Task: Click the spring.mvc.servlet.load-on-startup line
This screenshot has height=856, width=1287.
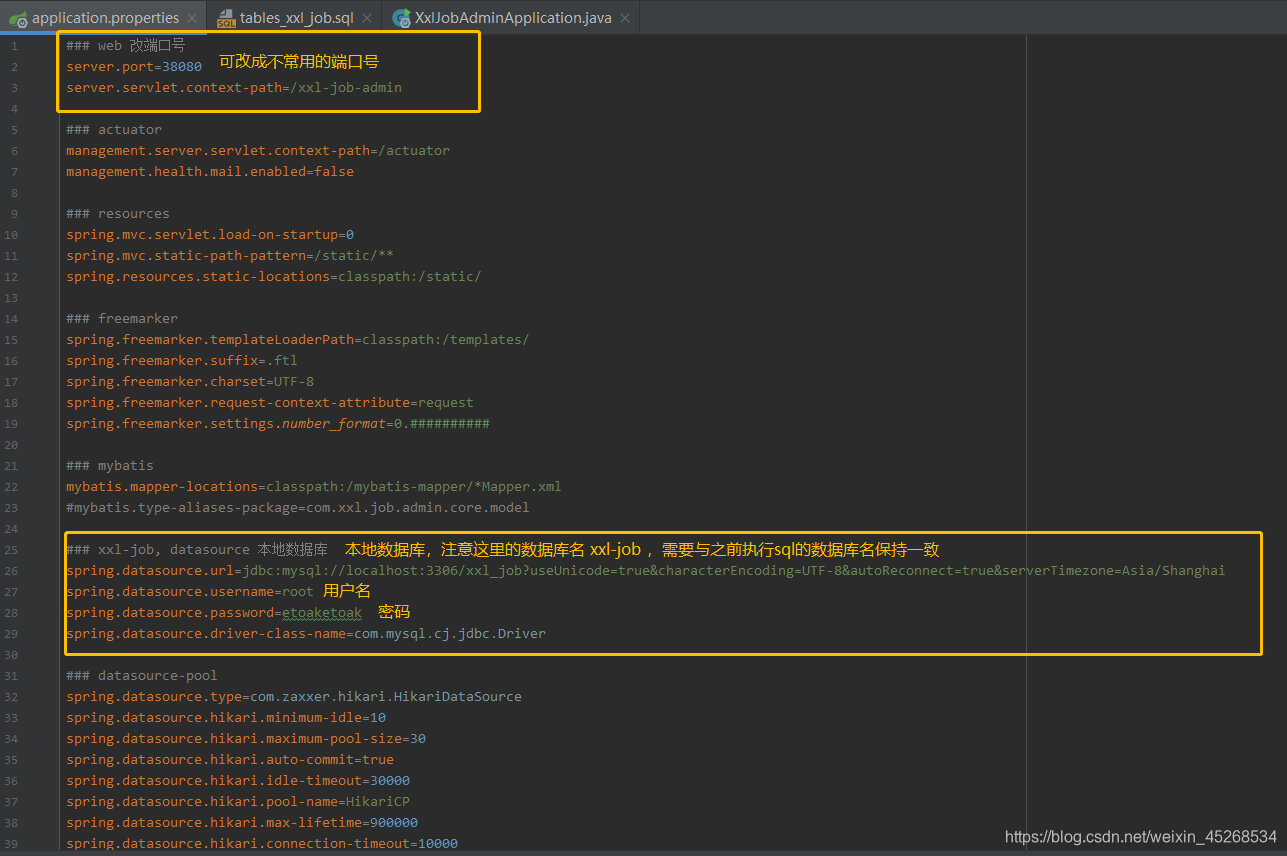Action: pyautogui.click(x=210, y=234)
